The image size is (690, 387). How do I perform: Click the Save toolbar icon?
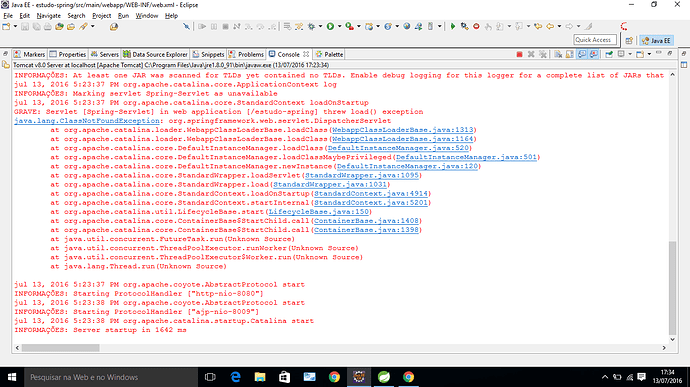pos(25,26)
